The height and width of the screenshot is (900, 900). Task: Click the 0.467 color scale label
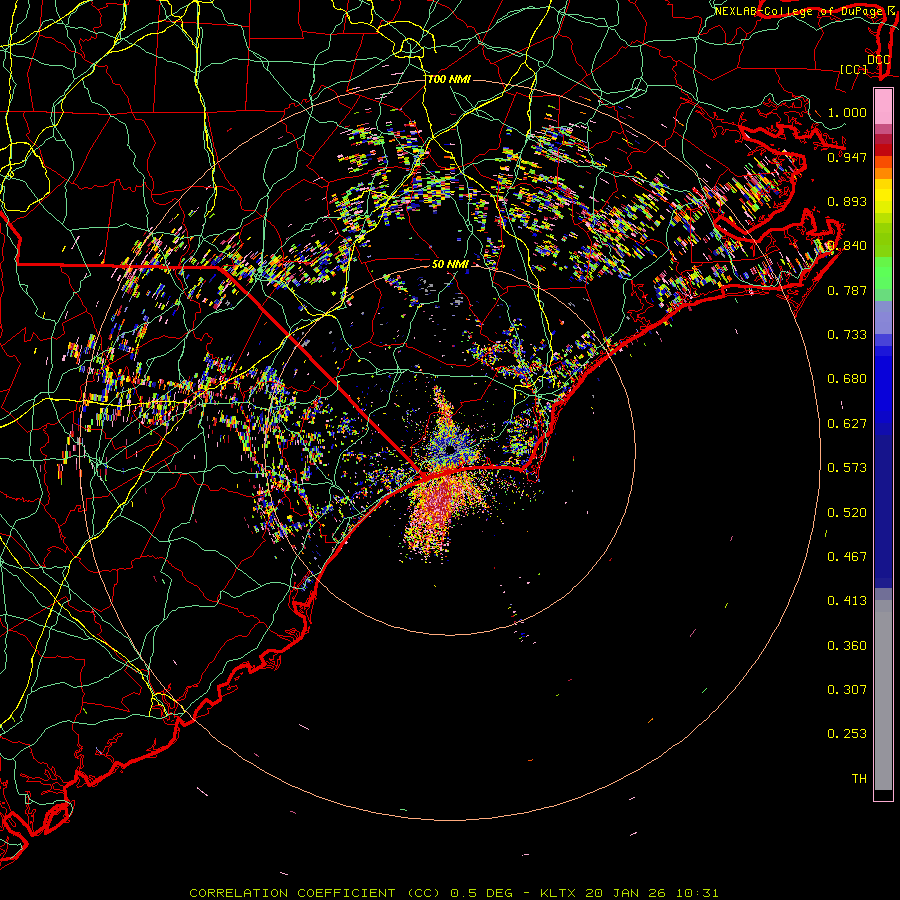847,557
